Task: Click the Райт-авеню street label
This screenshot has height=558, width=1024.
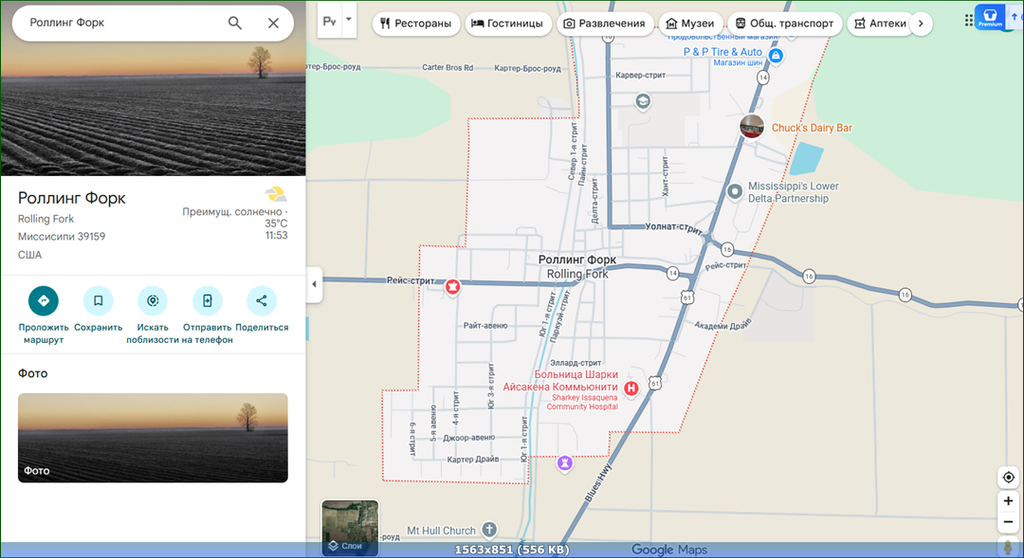Action: (485, 325)
